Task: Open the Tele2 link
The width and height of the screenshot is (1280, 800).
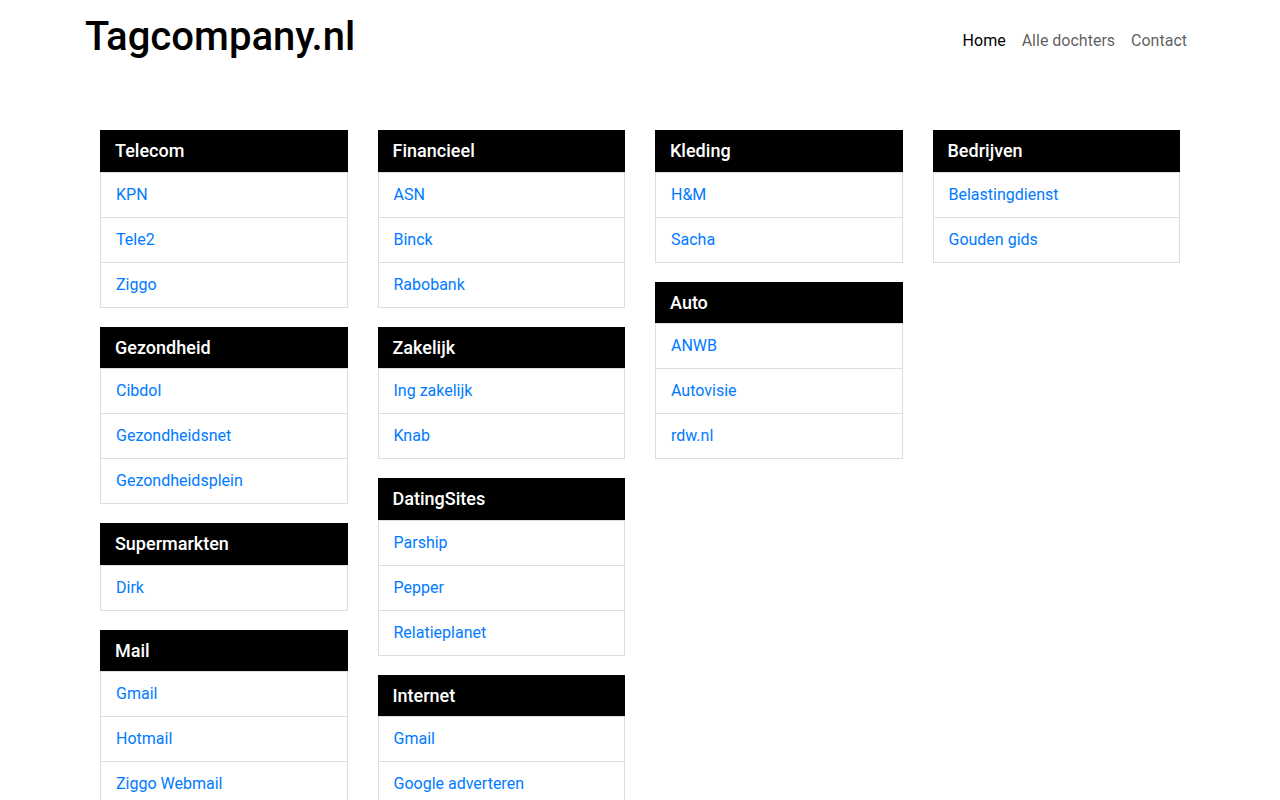Action: [x=135, y=239]
